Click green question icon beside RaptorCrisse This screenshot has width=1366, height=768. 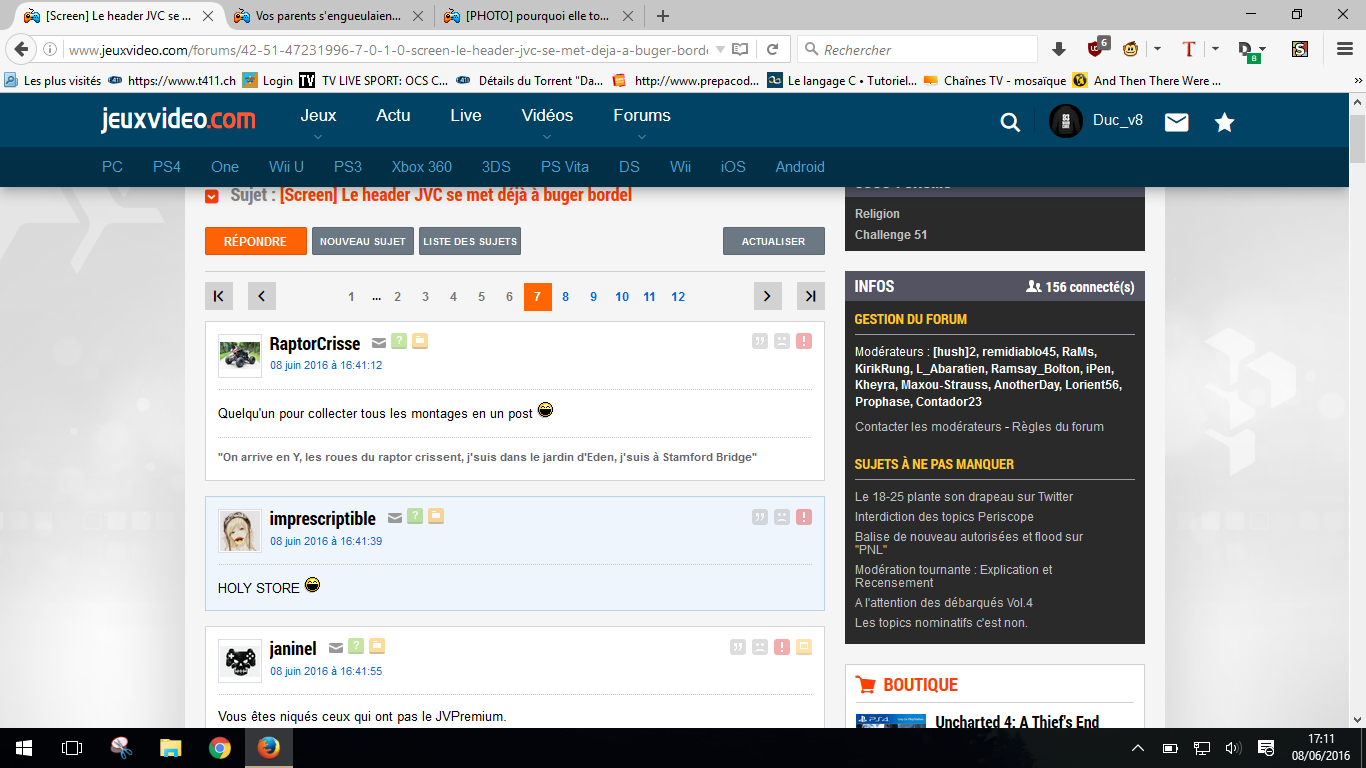pyautogui.click(x=399, y=341)
